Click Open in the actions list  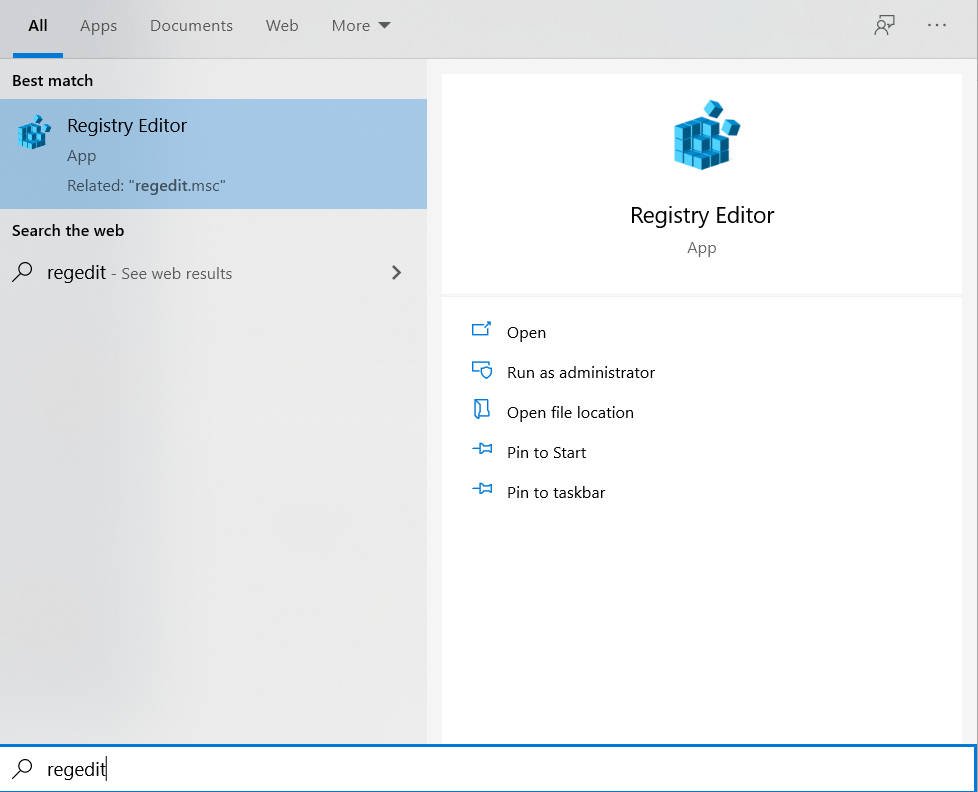(526, 333)
